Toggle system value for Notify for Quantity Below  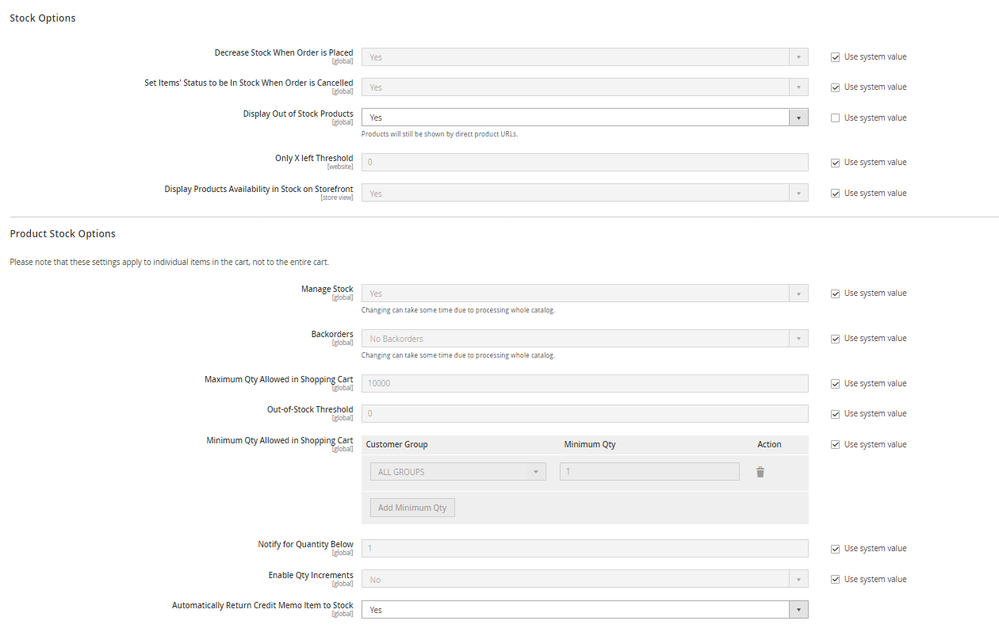pos(835,549)
